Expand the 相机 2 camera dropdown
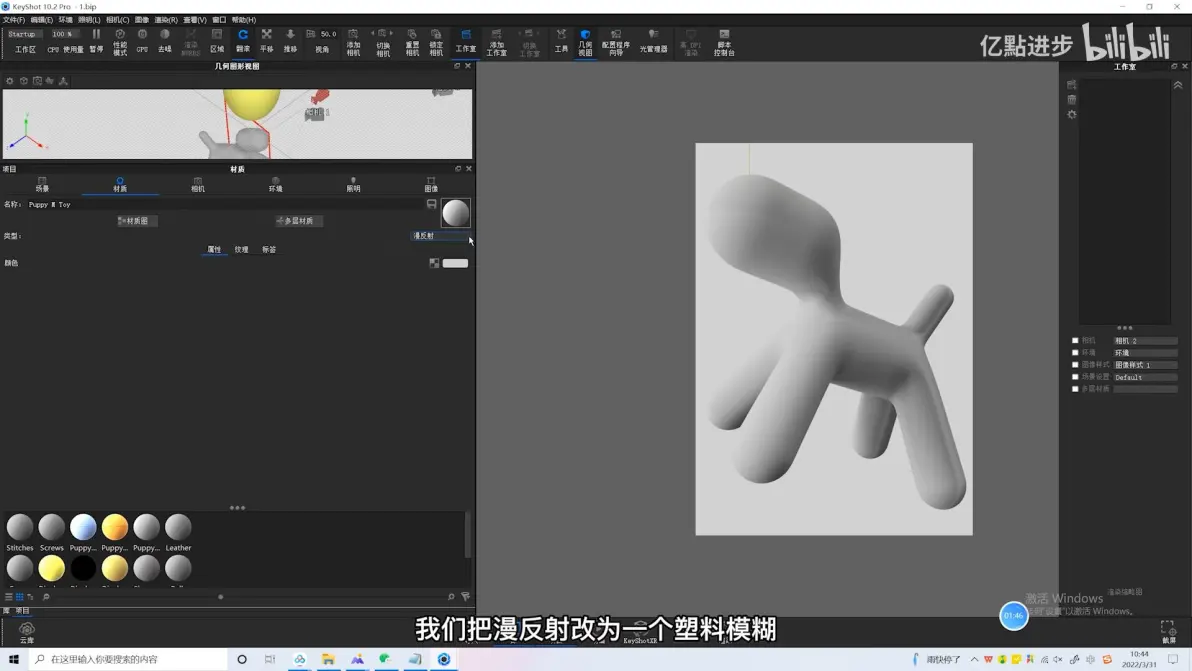This screenshot has height=671, width=1192. pyautogui.click(x=1145, y=340)
